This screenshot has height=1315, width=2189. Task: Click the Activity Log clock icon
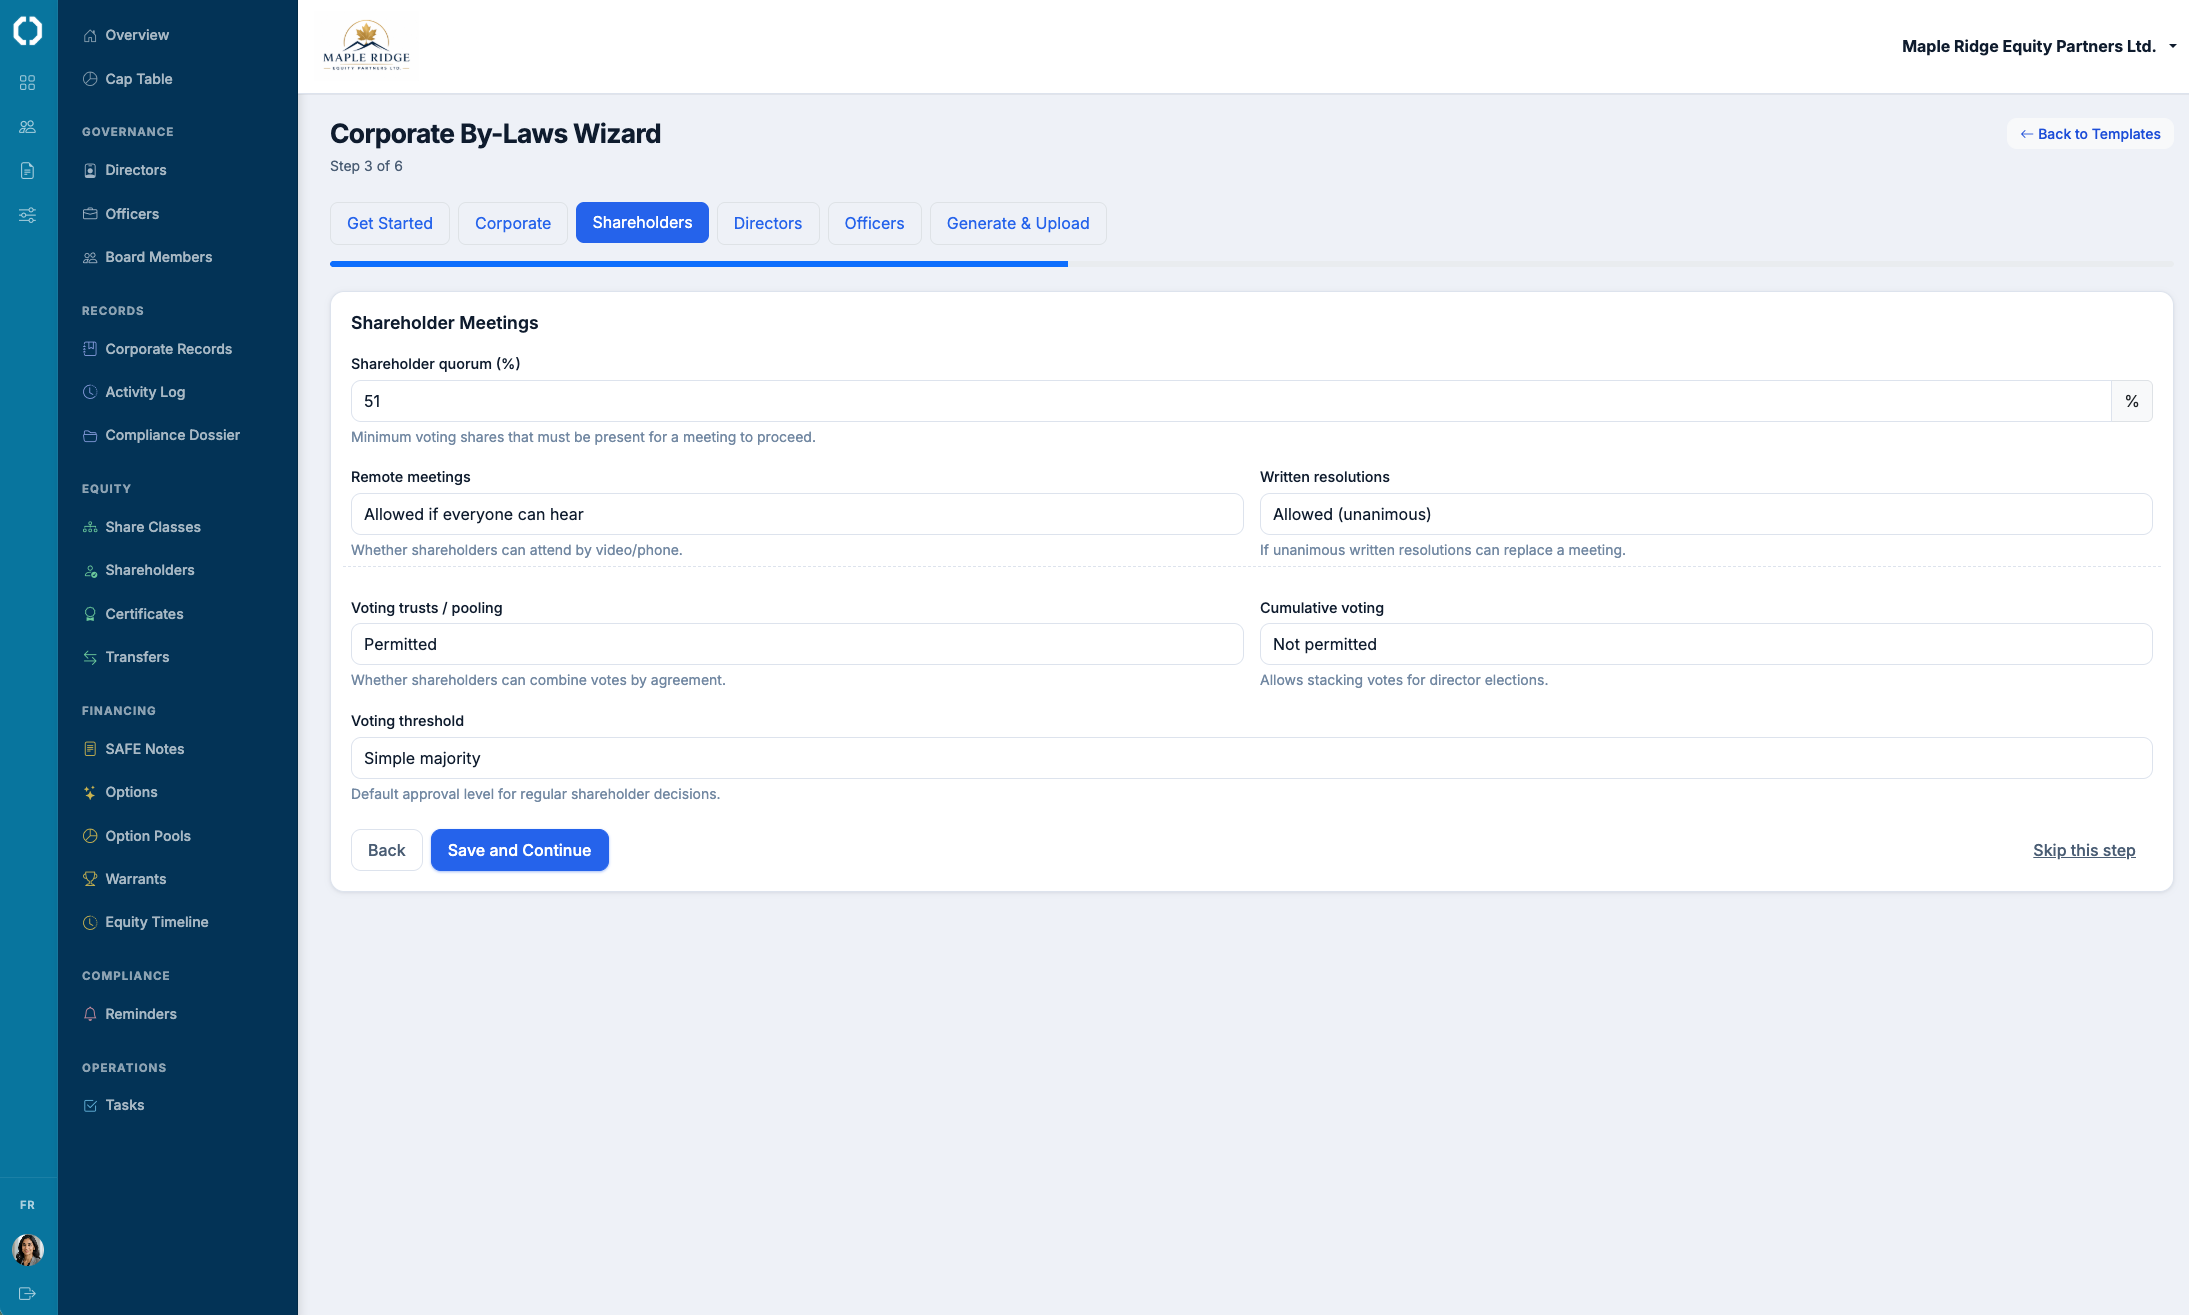(x=90, y=392)
